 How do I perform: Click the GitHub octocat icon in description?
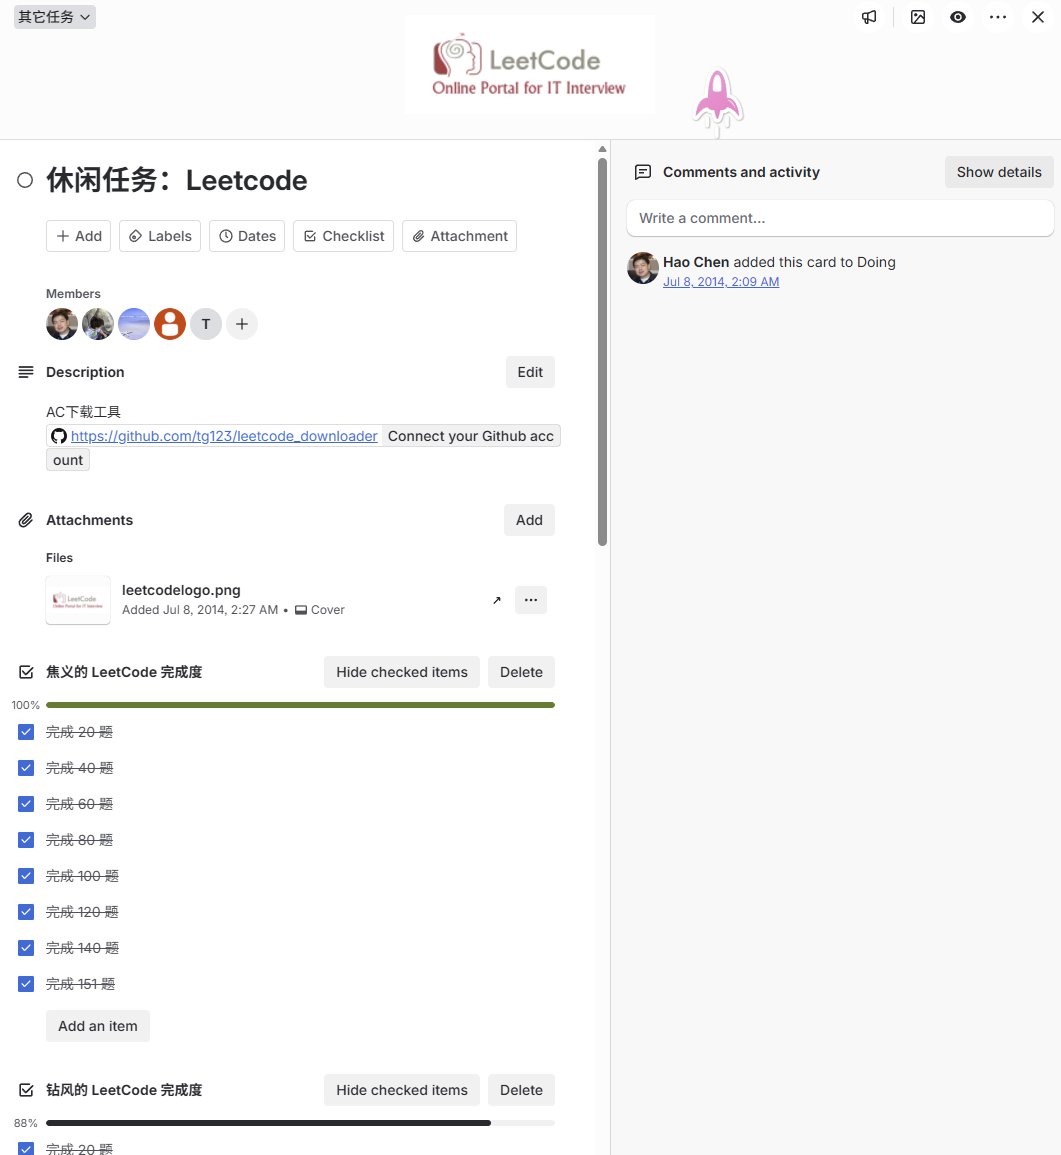[59, 436]
